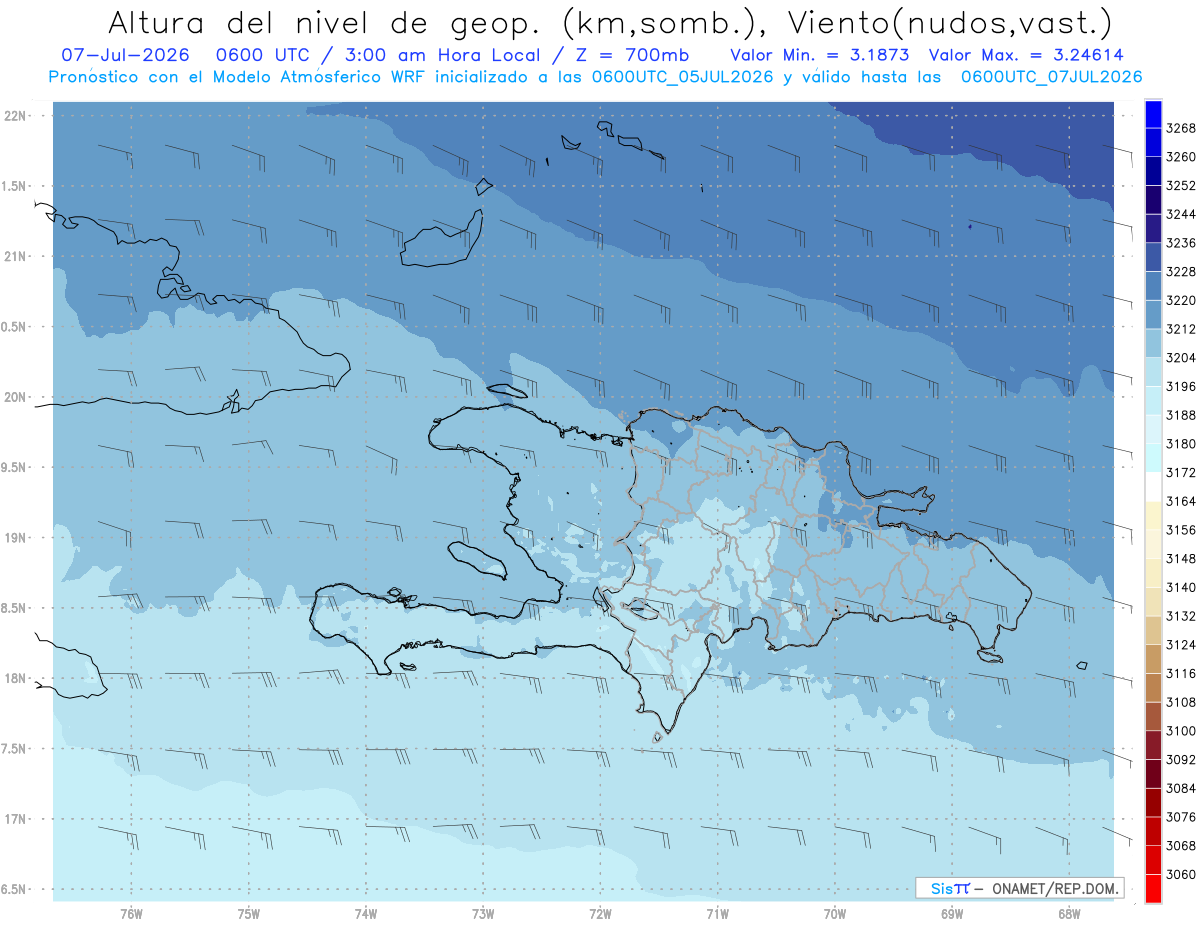Click the latitude axis label 22N
The width and height of the screenshot is (1200, 927).
[16, 116]
